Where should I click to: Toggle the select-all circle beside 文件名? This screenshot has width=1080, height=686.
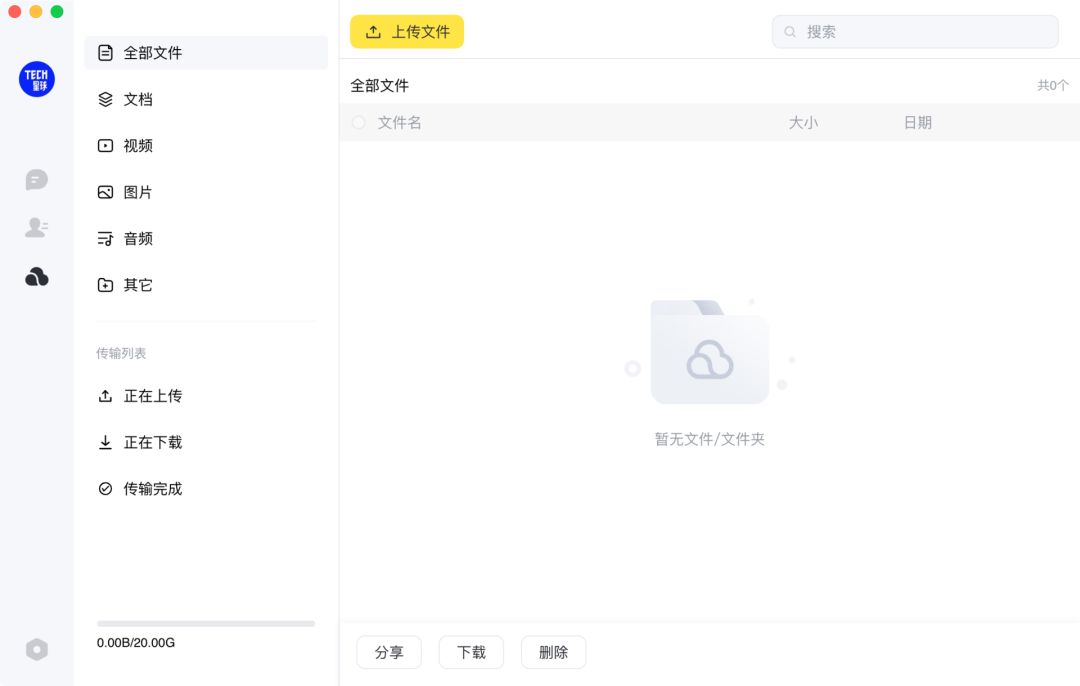(359, 122)
